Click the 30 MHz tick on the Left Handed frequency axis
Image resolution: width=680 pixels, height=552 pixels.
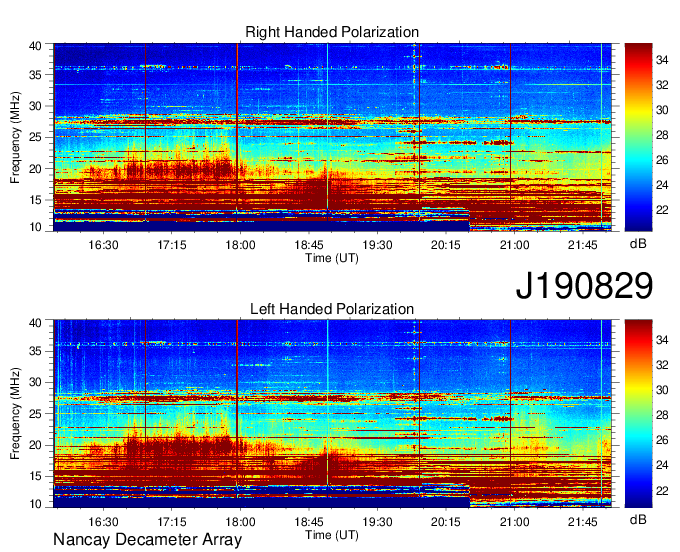[36, 382]
